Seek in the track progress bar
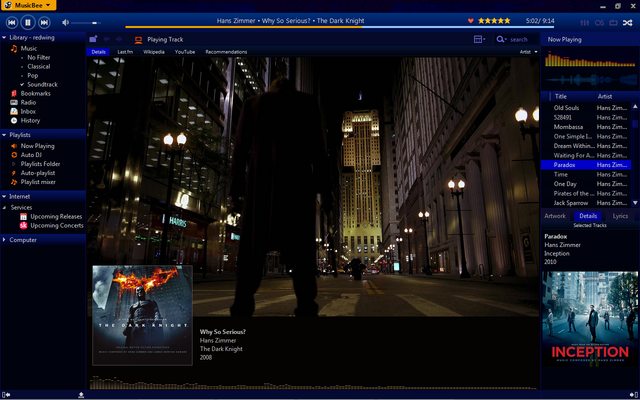The height and width of the screenshot is (400, 640). [340, 27]
